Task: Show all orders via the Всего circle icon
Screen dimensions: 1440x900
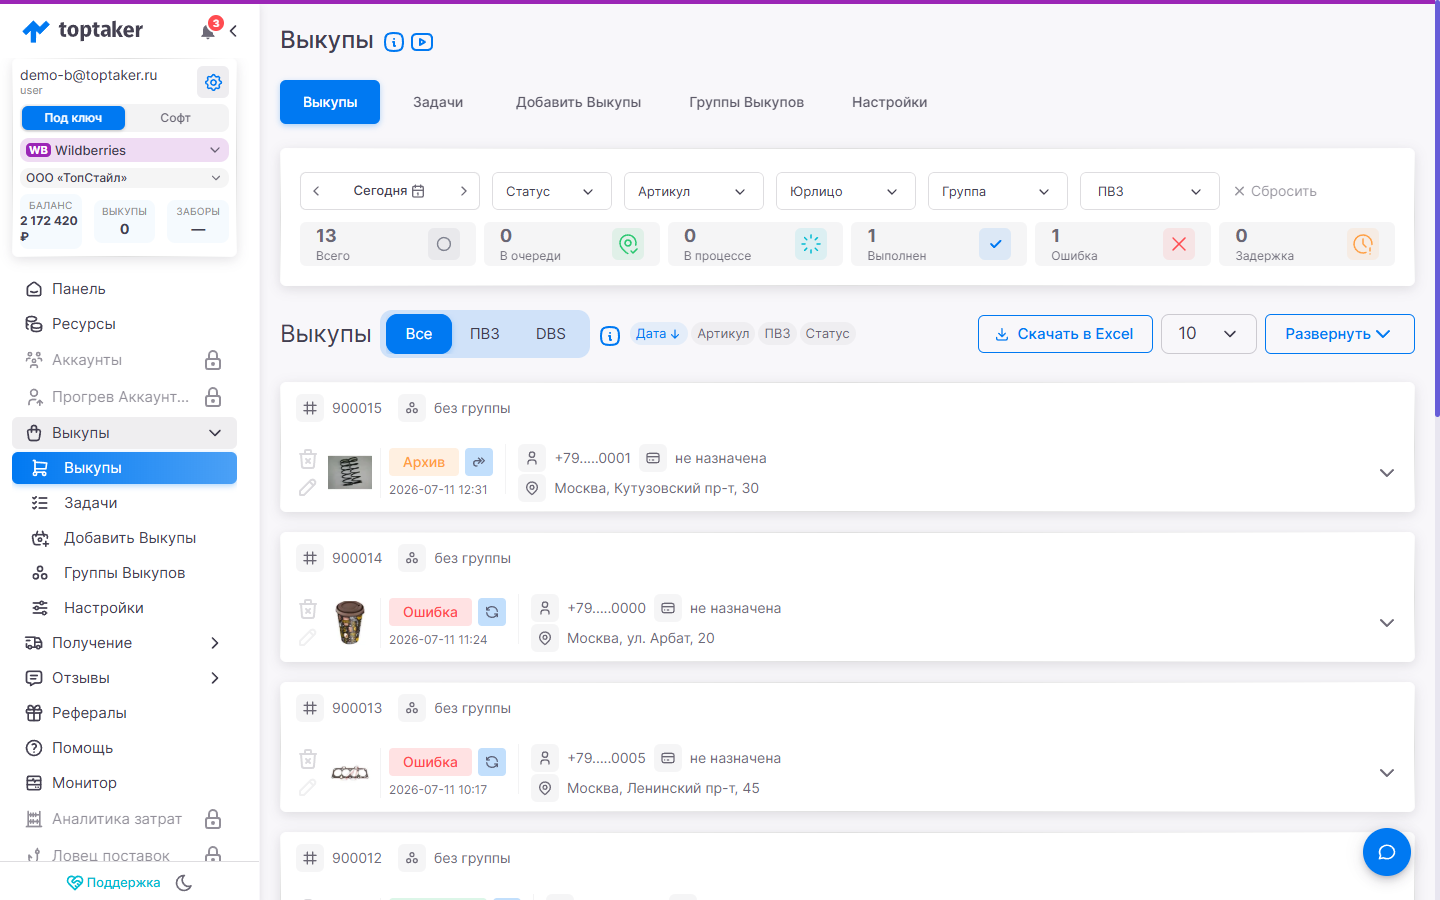Action: coord(444,244)
